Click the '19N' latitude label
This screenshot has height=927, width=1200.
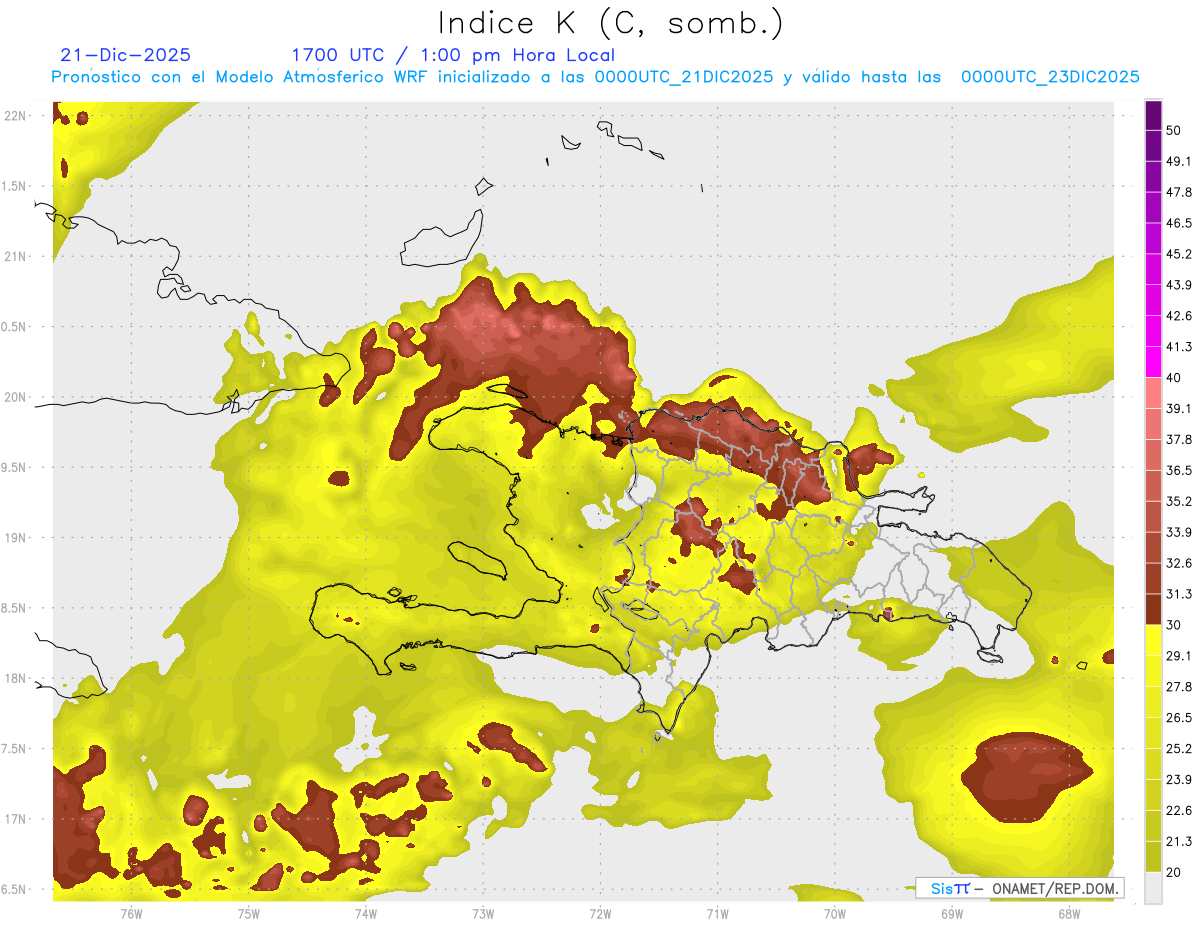[x=15, y=538]
